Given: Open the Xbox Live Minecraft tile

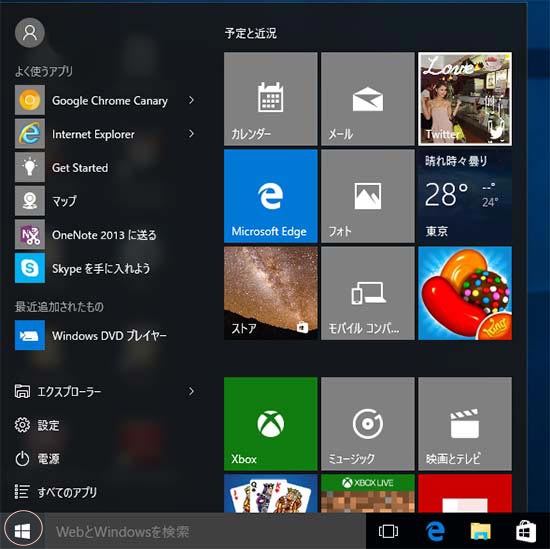Looking at the screenshot, I should 368,493.
